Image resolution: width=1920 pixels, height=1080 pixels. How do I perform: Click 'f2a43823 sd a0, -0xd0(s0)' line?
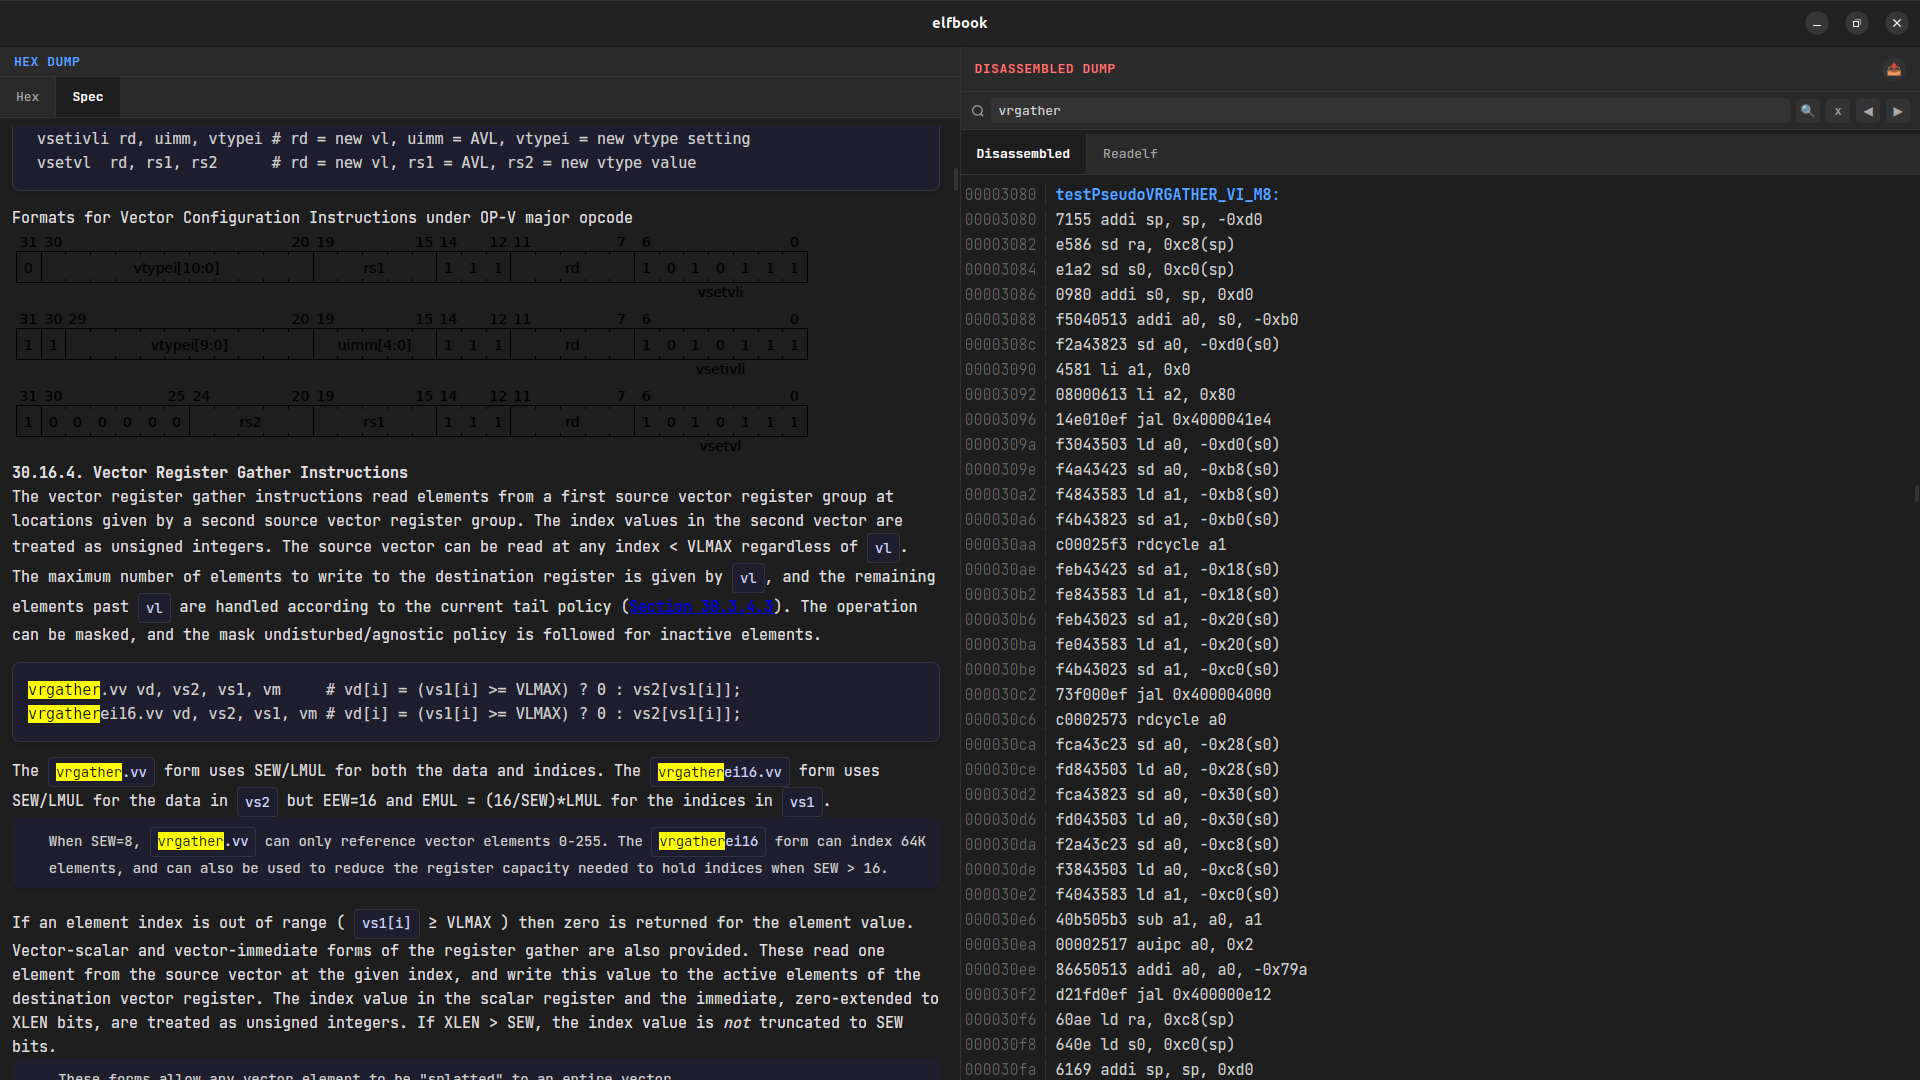coord(1168,345)
